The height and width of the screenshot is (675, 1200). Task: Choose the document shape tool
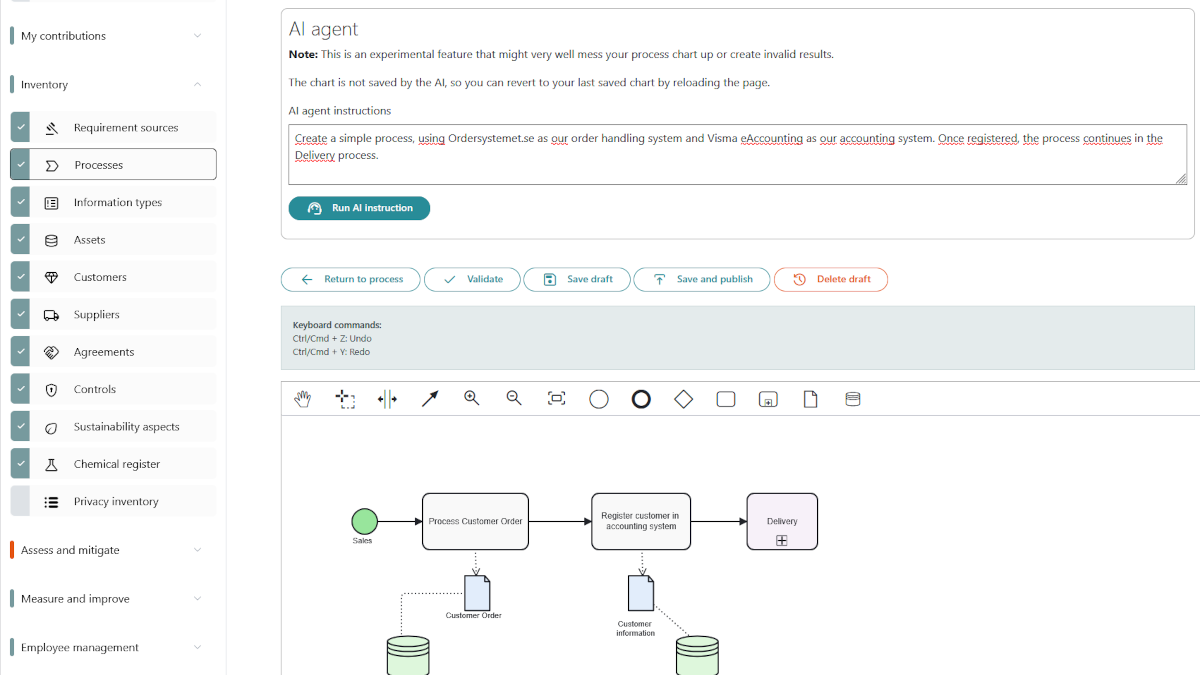pos(810,398)
